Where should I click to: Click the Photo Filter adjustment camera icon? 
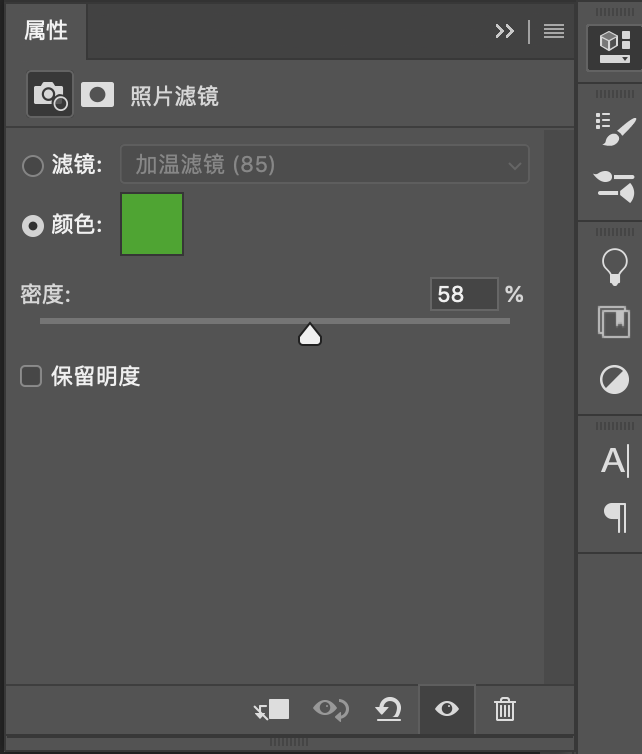[49, 95]
